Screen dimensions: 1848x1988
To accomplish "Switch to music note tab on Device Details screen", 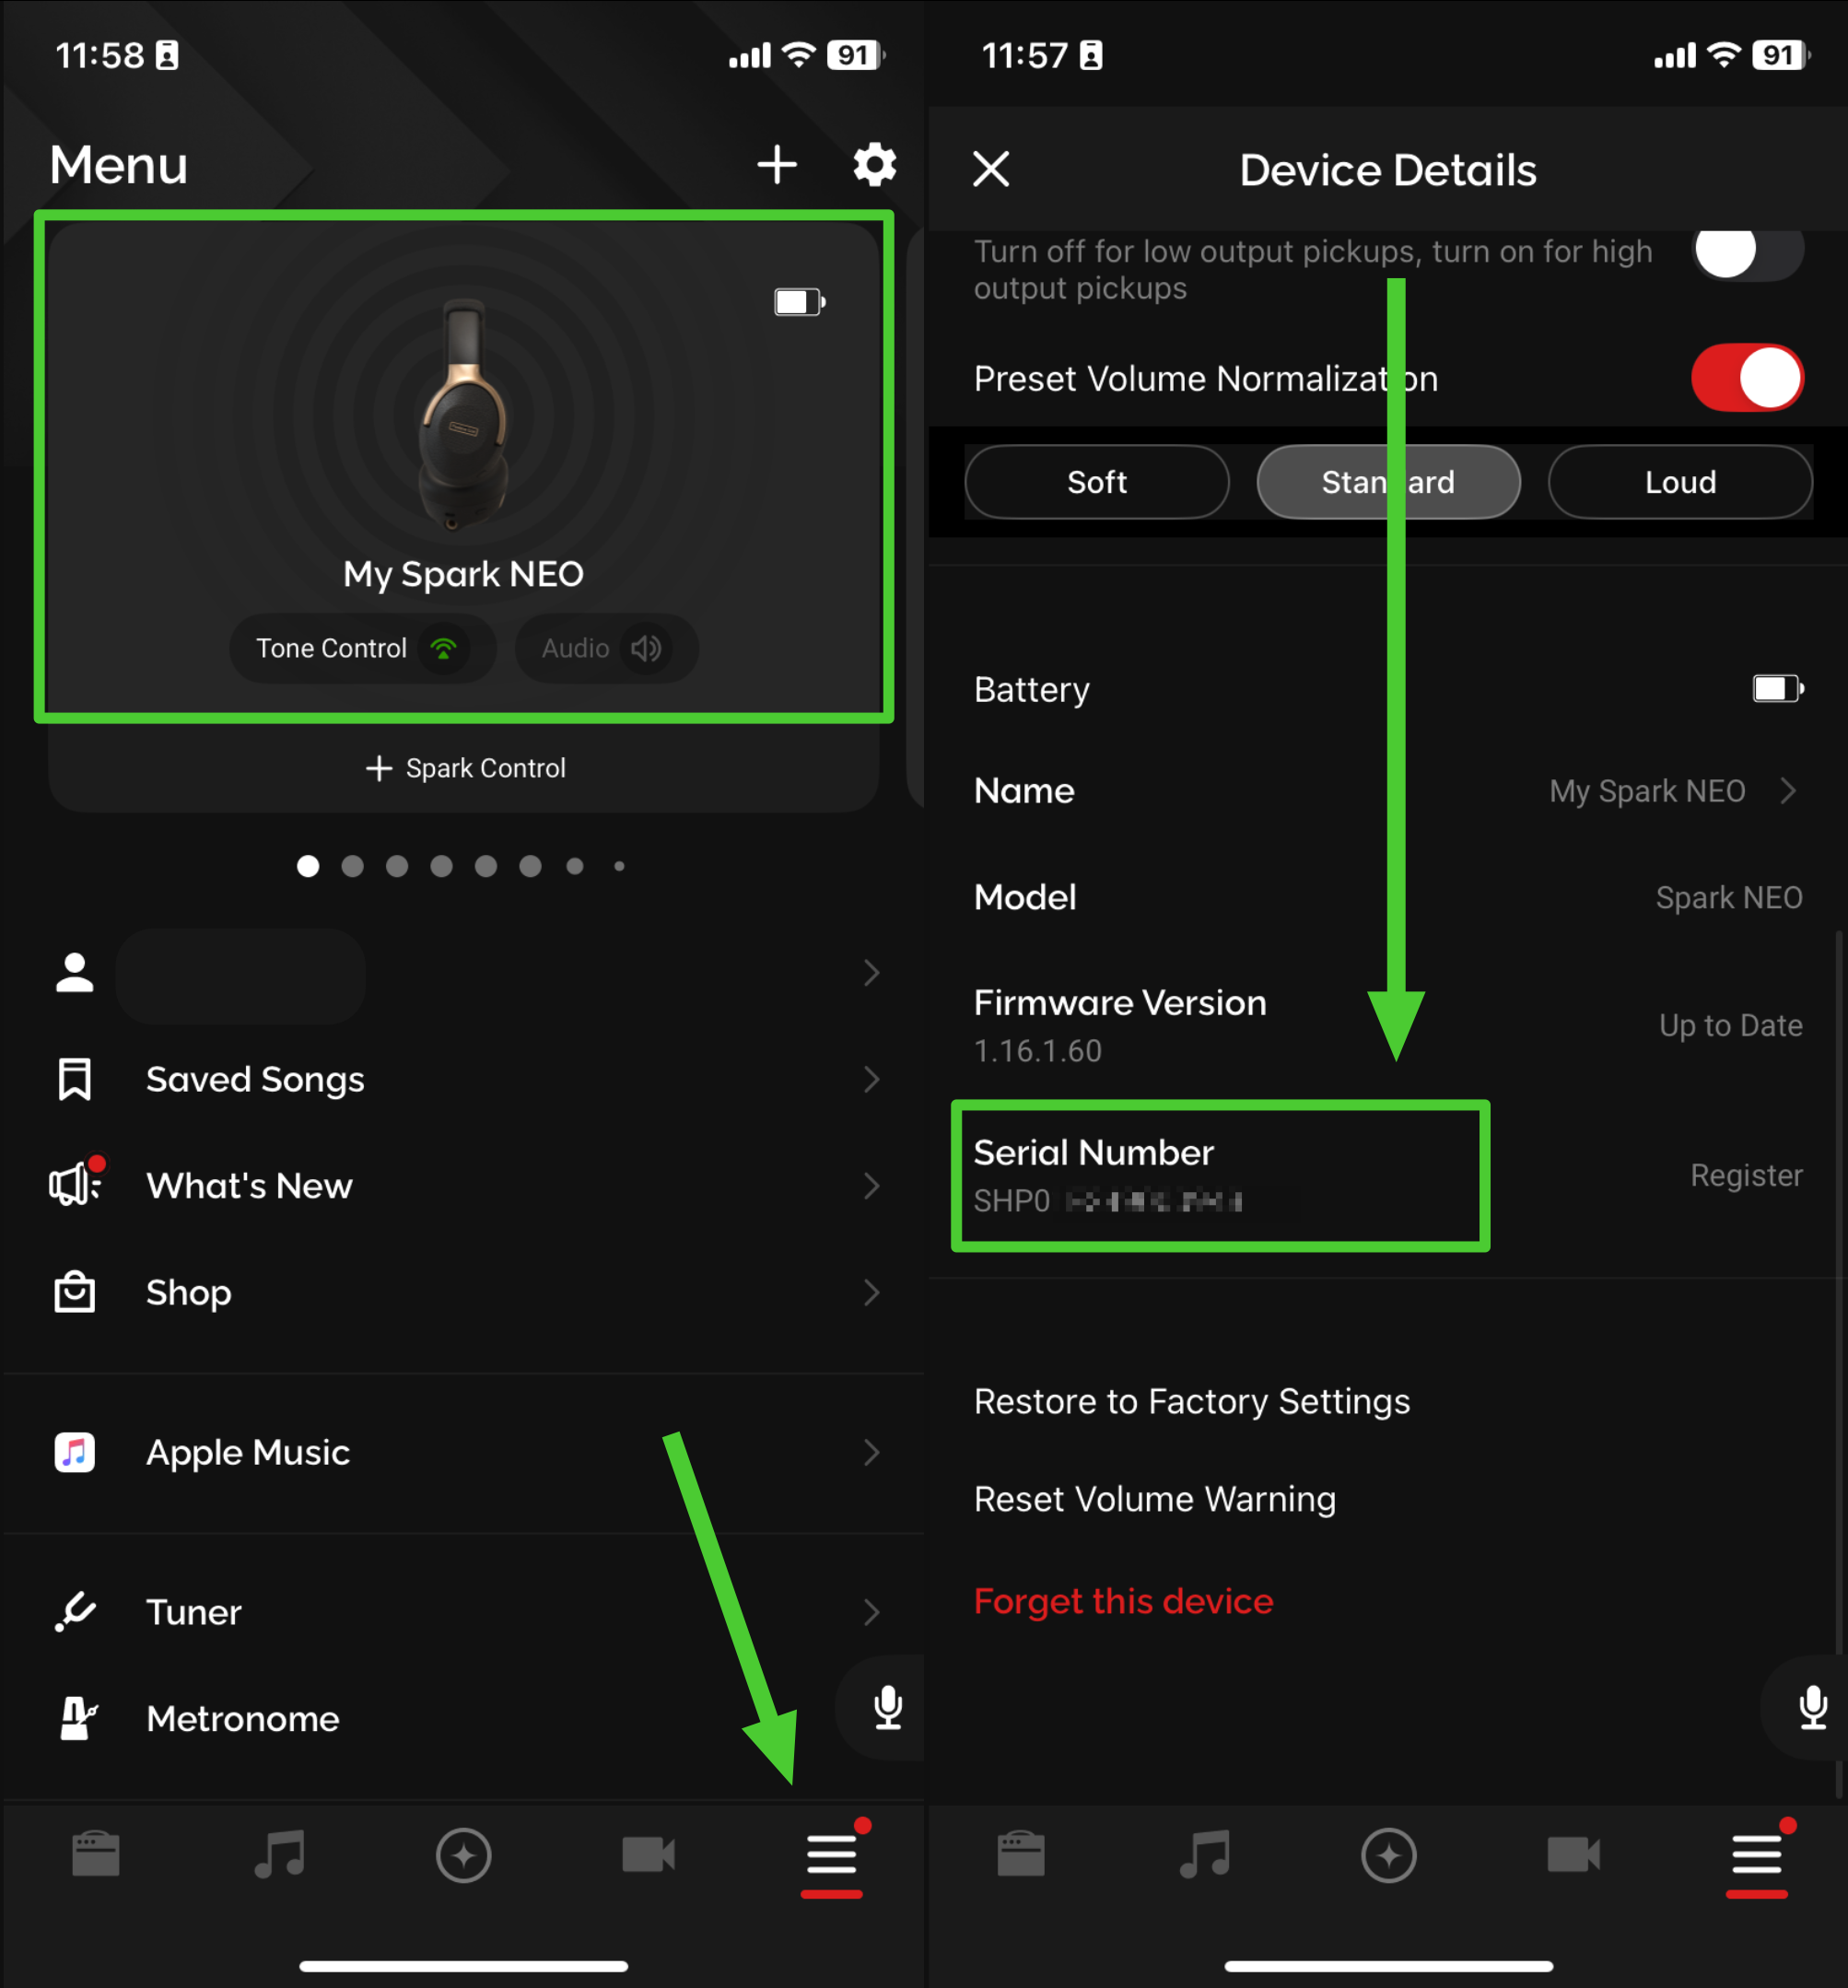I will 1205,1855.
